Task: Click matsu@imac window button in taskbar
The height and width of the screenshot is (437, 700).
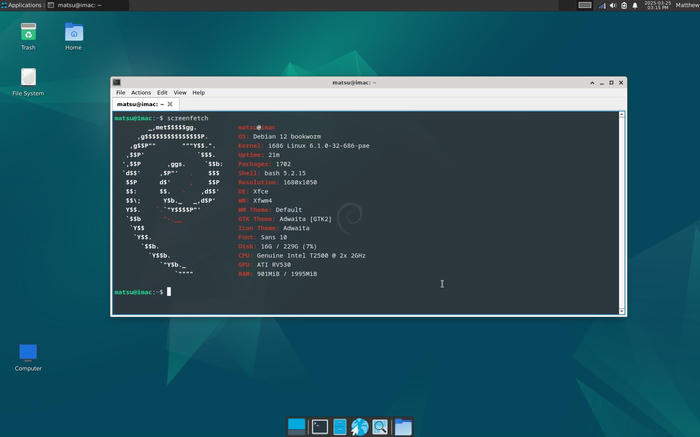Action: 87,5
